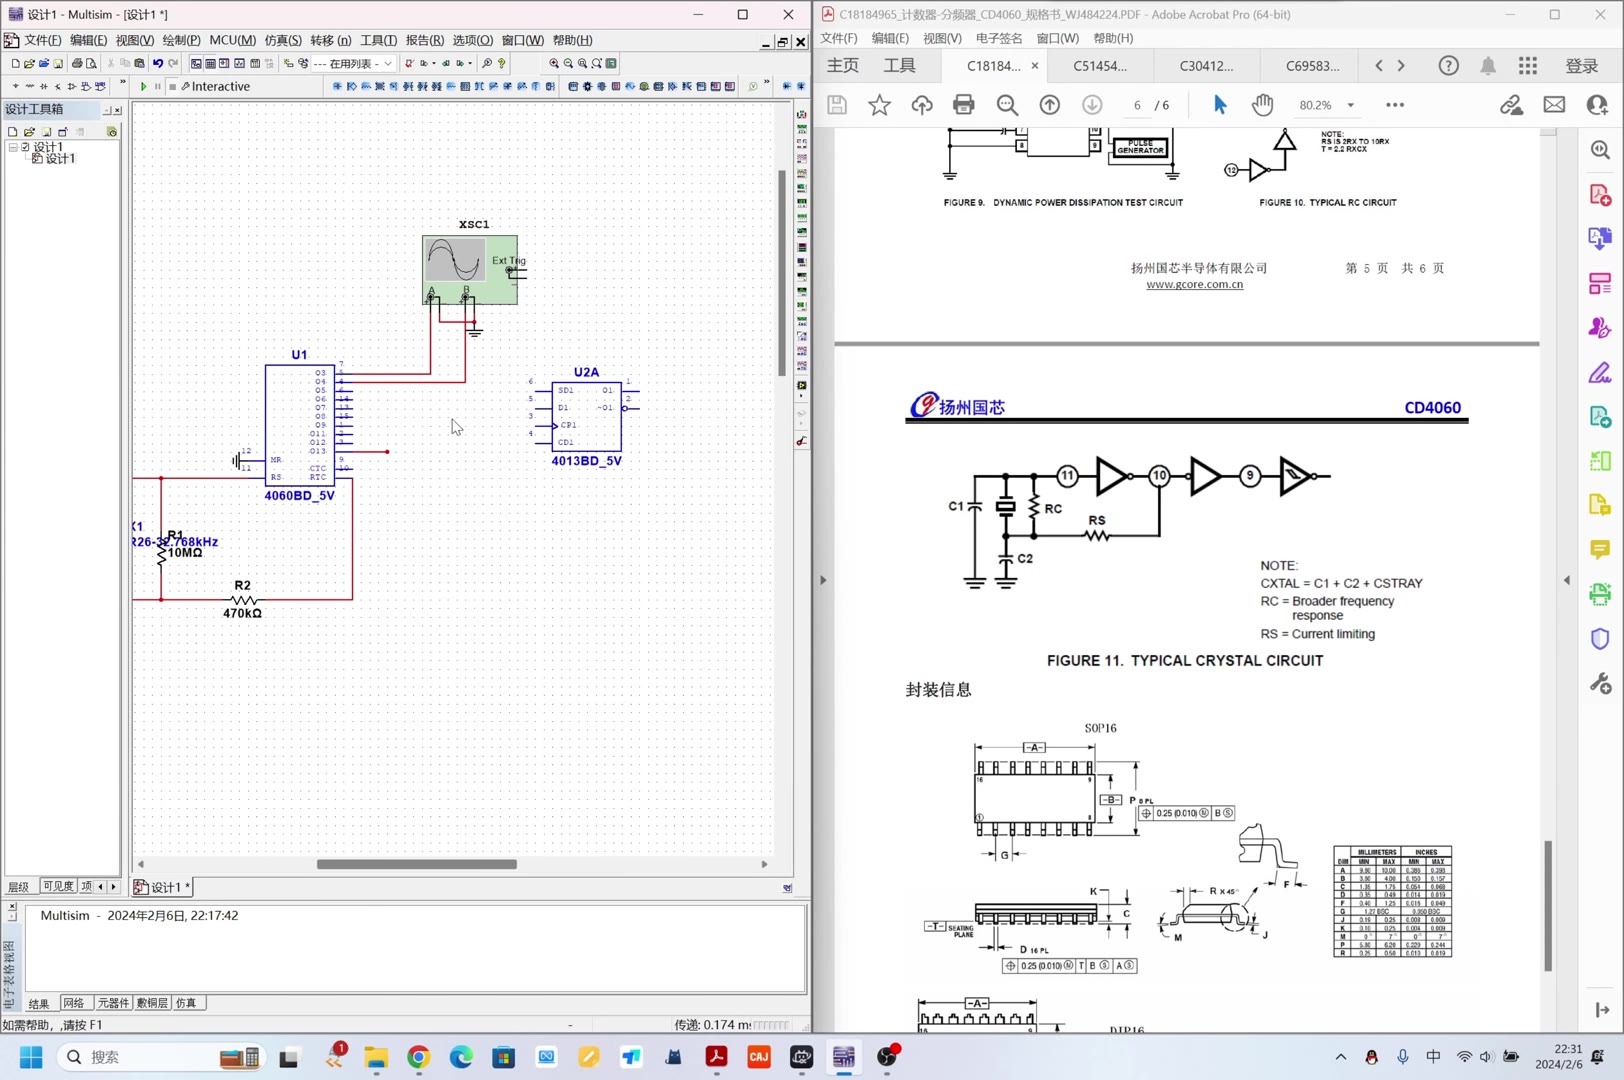Undo the last action in Multisim
This screenshot has width=1624, height=1080.
click(158, 63)
